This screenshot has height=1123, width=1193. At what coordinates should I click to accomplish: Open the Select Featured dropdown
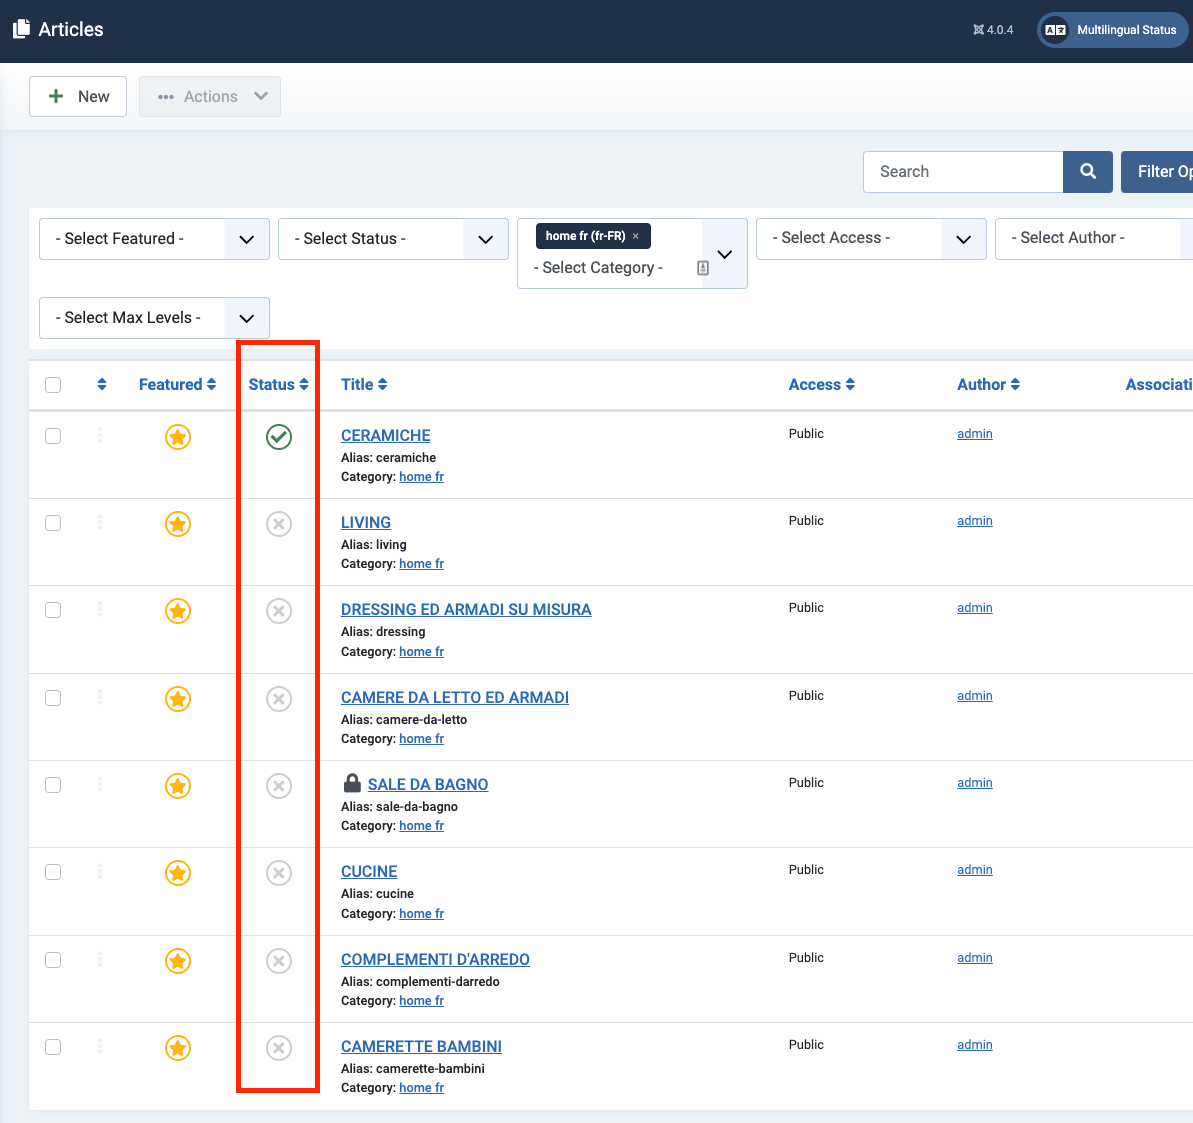pyautogui.click(x=154, y=239)
